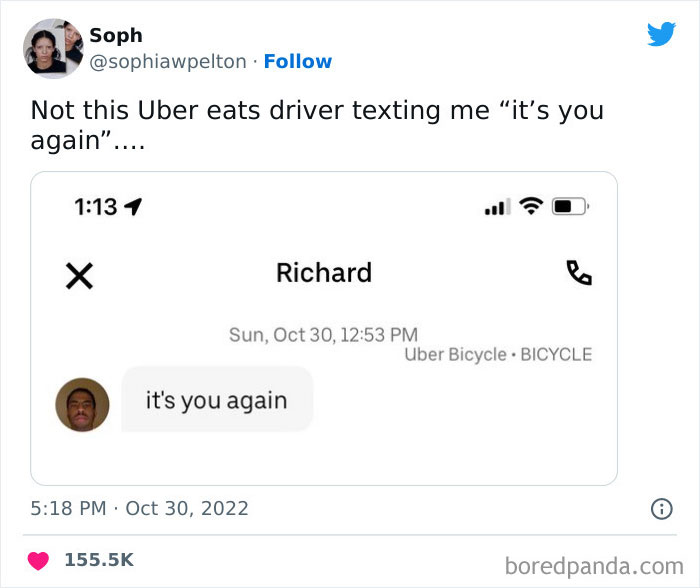Follow the sophiawpelton account
The height and width of the screenshot is (588, 700).
[x=298, y=62]
